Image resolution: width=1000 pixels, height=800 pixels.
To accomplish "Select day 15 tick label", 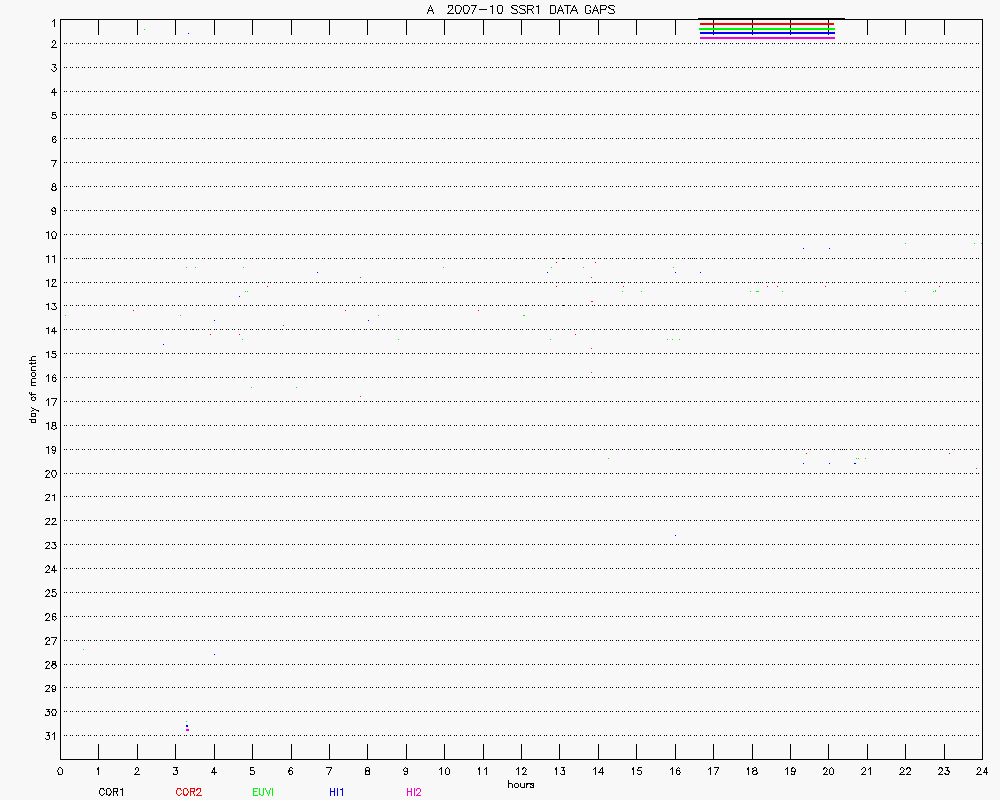I will pos(50,354).
